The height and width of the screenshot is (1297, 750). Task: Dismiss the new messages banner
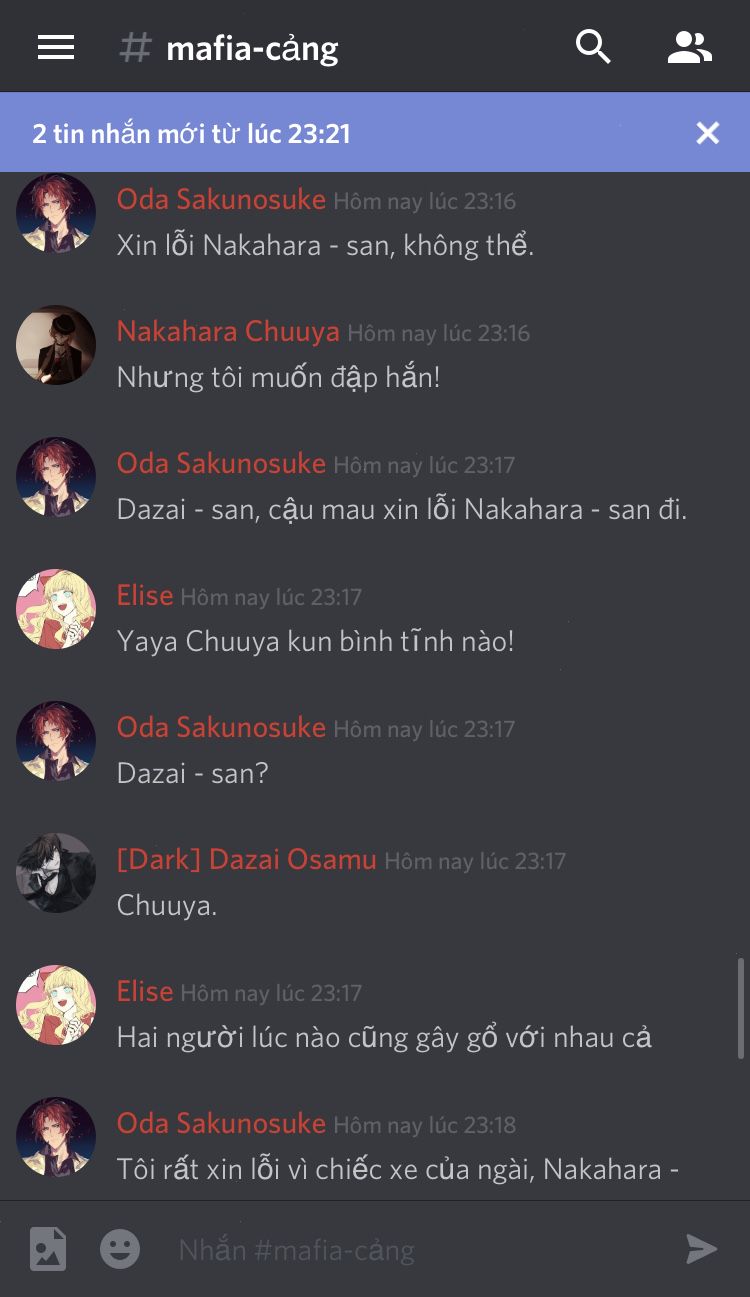(708, 133)
